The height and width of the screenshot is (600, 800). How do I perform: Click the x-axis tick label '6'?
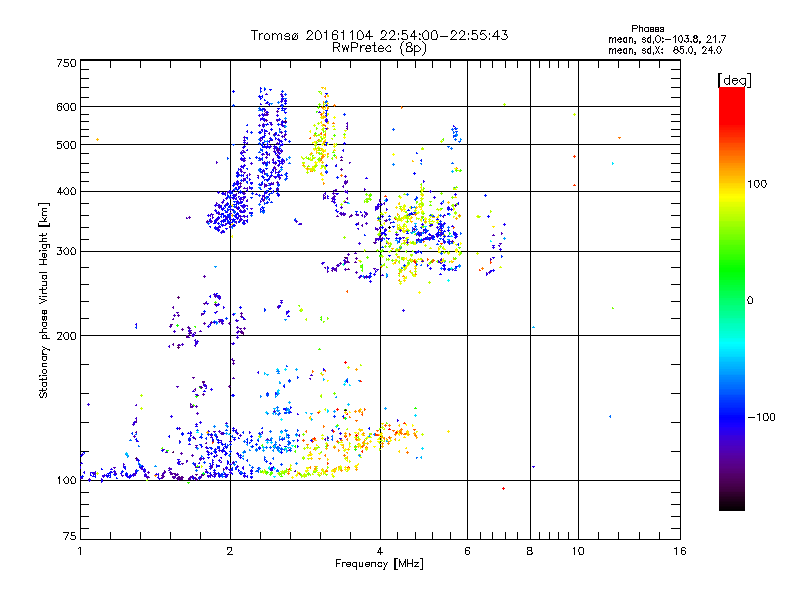[467, 551]
